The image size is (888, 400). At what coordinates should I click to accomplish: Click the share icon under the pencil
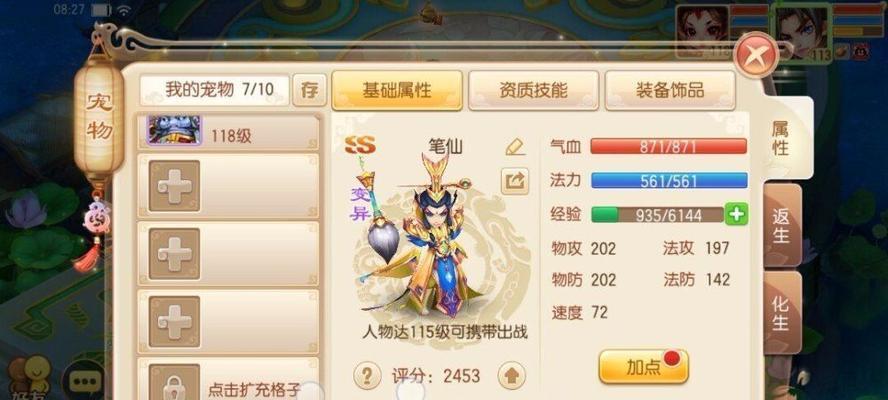[515, 181]
